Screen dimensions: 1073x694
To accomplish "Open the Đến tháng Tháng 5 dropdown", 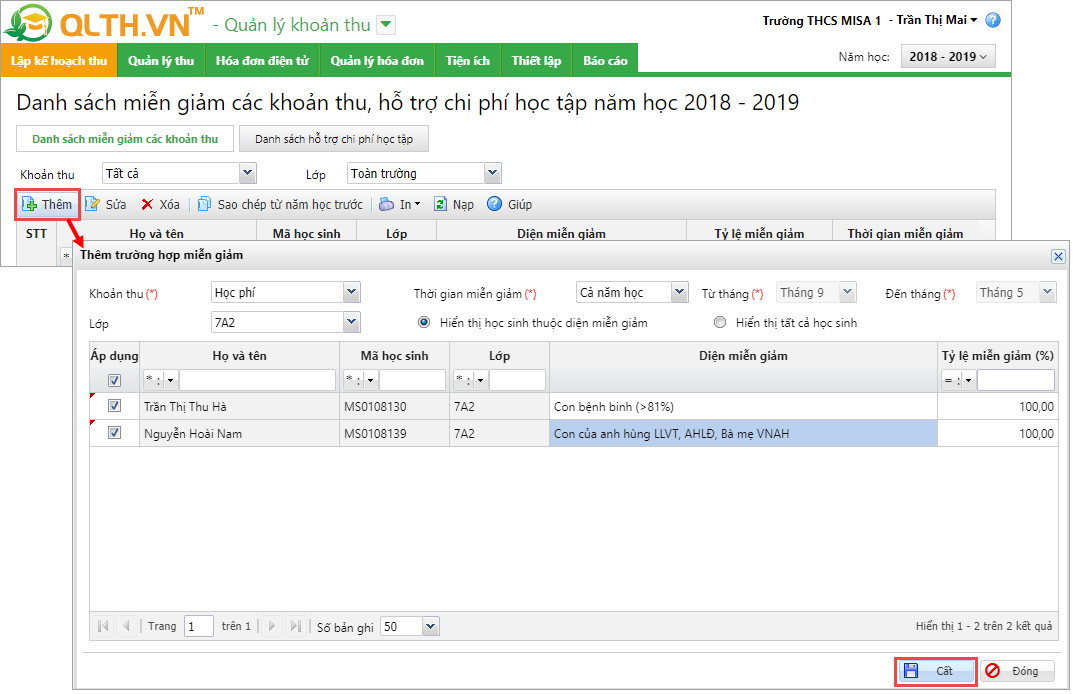I will pyautogui.click(x=1048, y=292).
